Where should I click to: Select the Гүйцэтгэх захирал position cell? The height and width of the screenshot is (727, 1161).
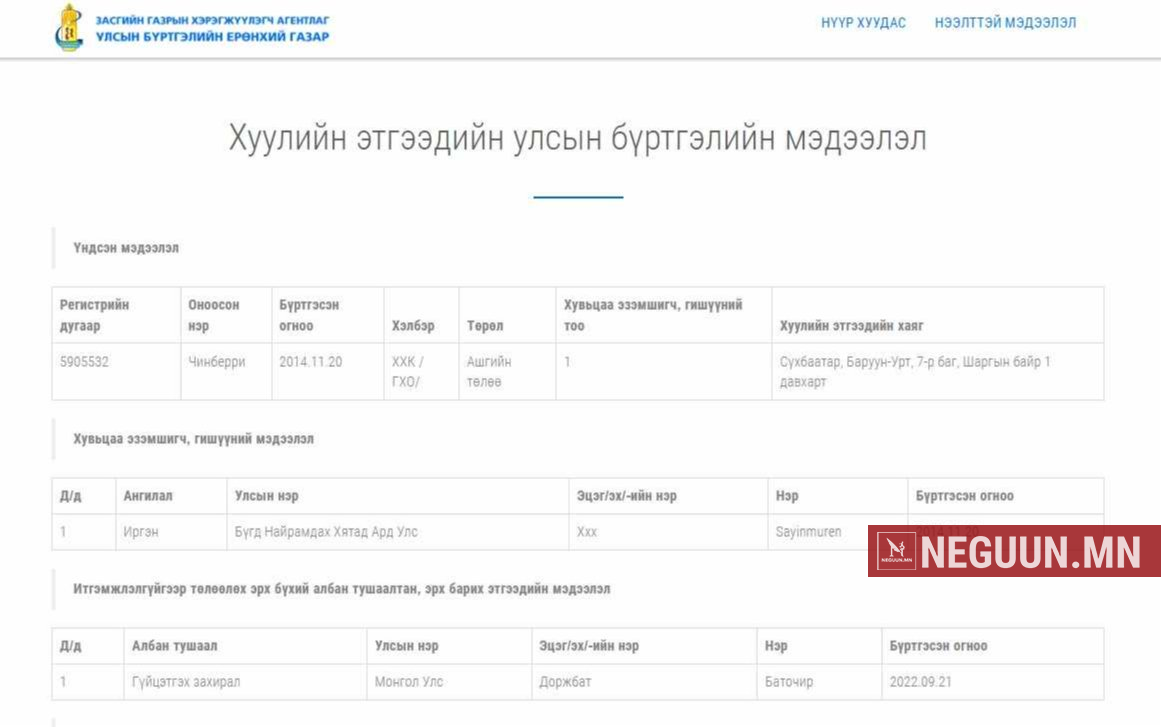186,682
